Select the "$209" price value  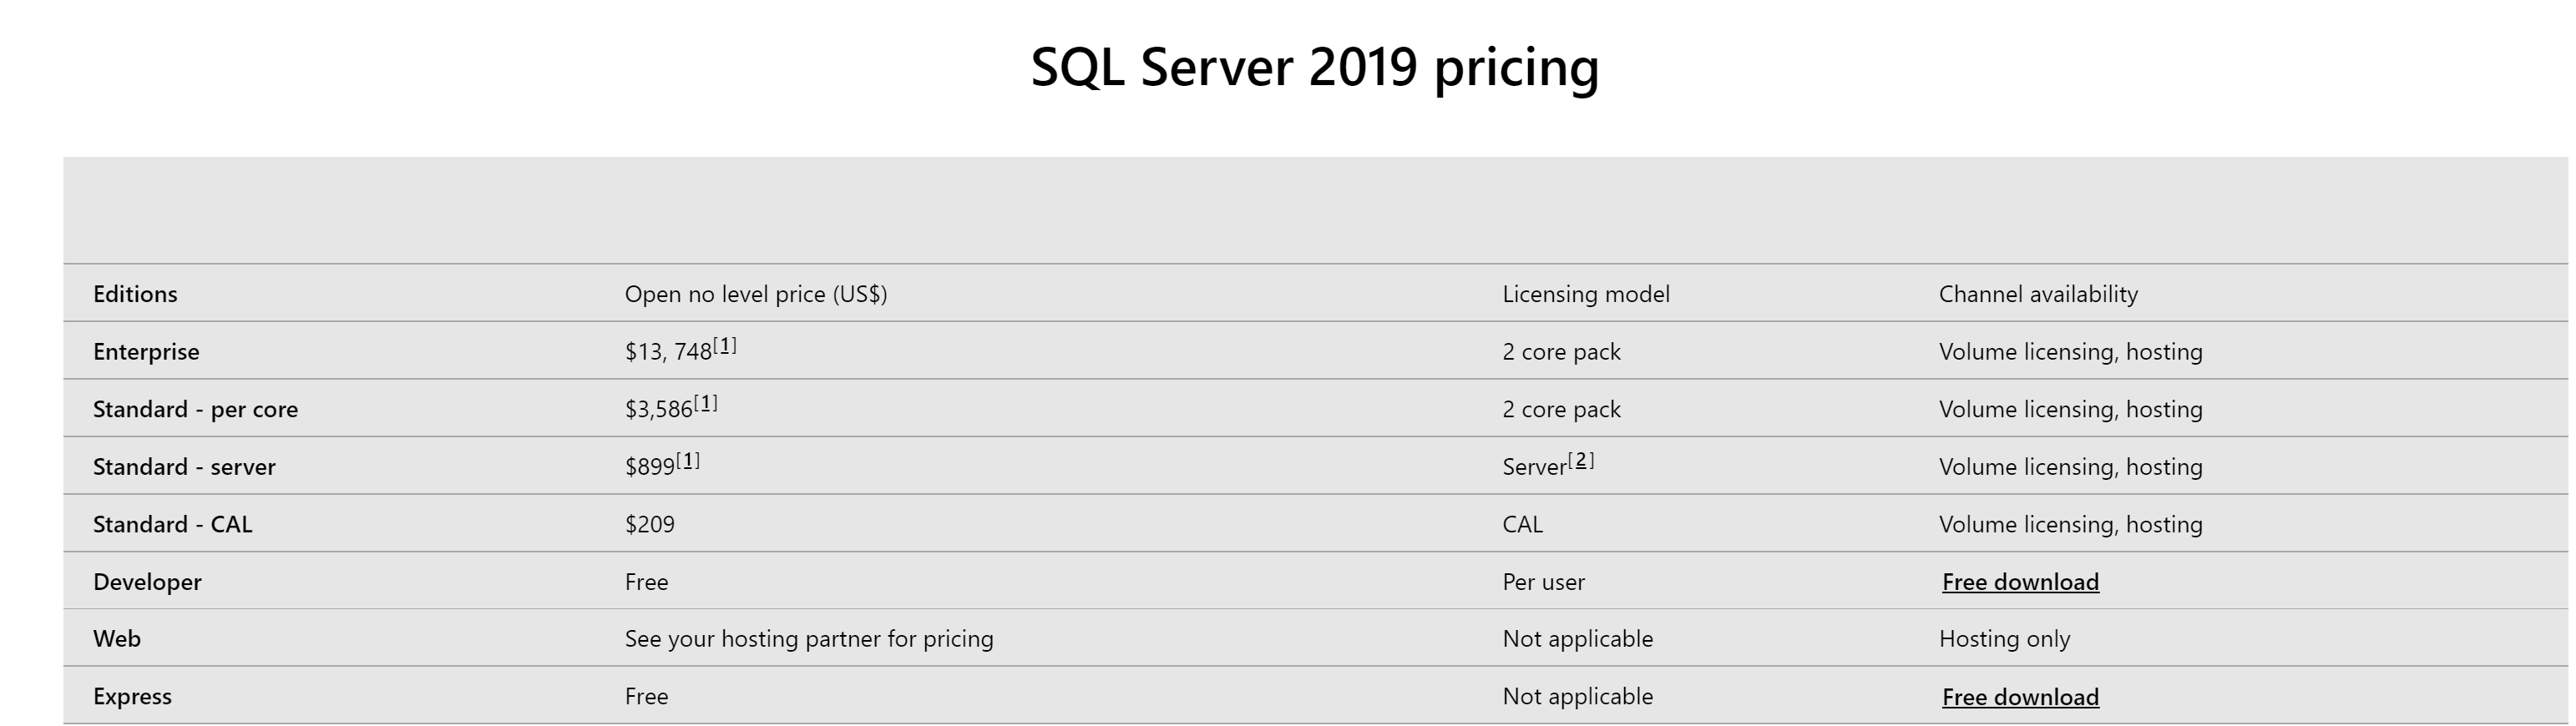[650, 525]
